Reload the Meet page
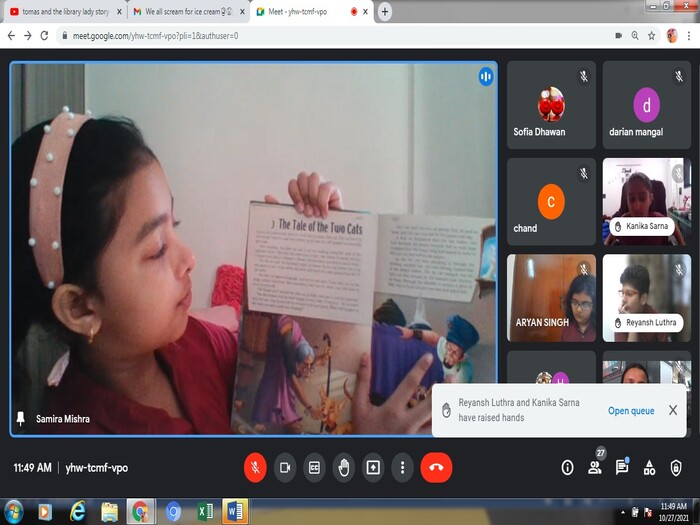Viewport: 700px width, 525px height. point(44,36)
